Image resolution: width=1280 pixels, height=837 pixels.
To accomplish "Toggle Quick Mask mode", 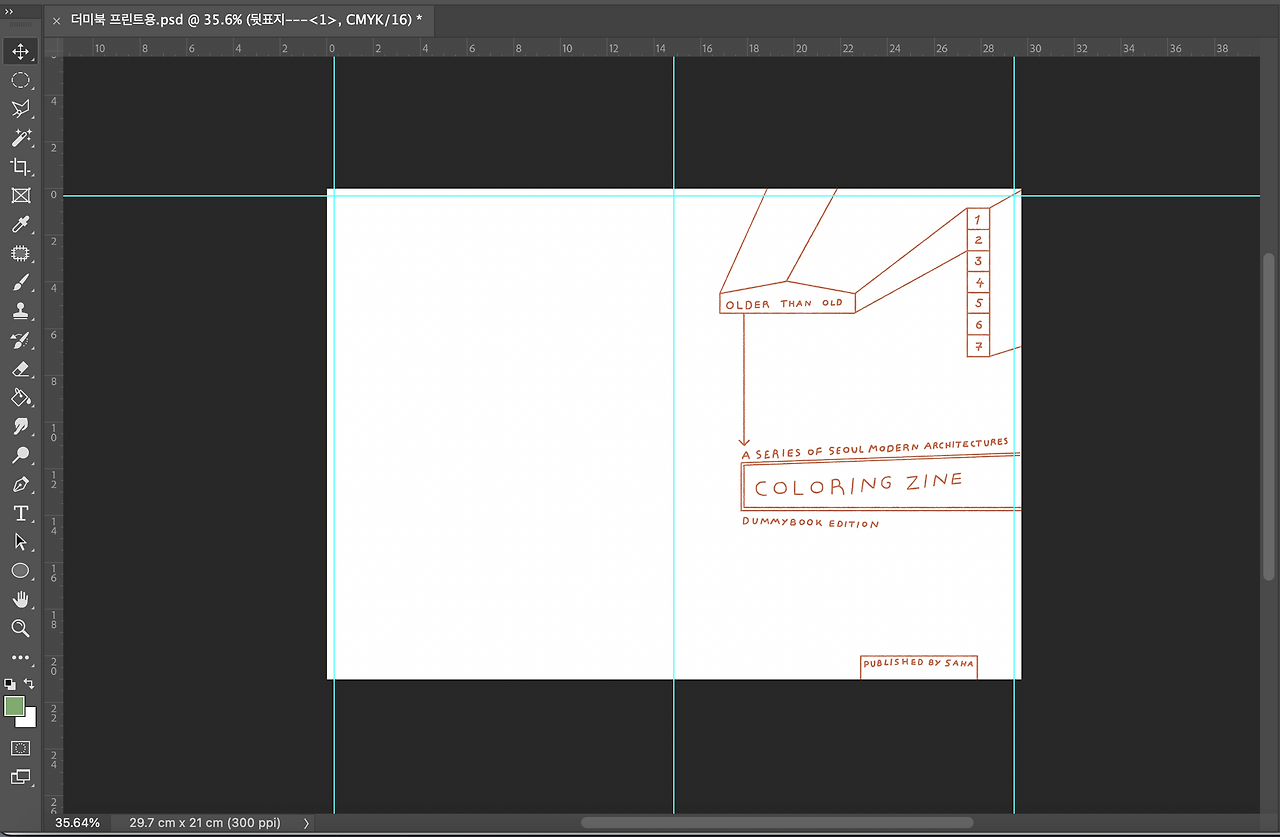I will pos(20,748).
